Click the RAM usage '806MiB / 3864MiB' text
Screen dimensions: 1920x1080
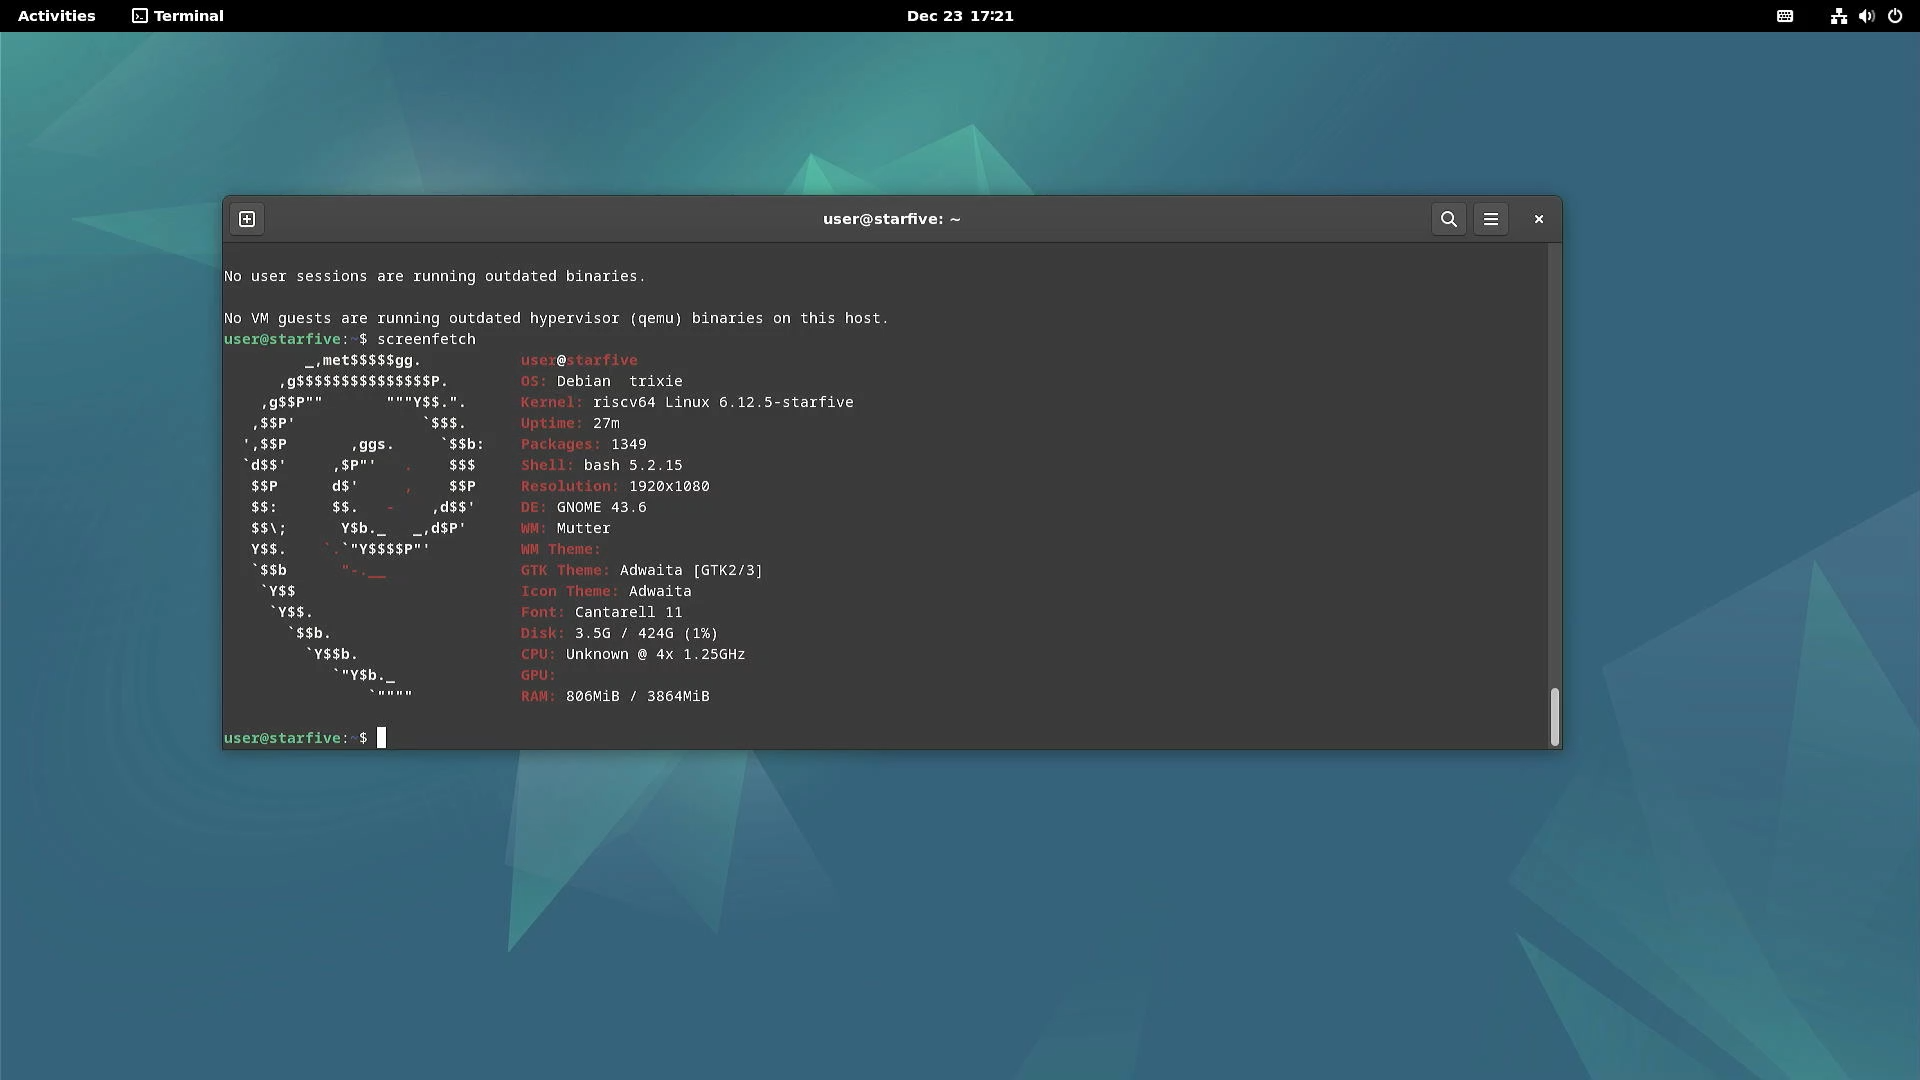point(637,696)
